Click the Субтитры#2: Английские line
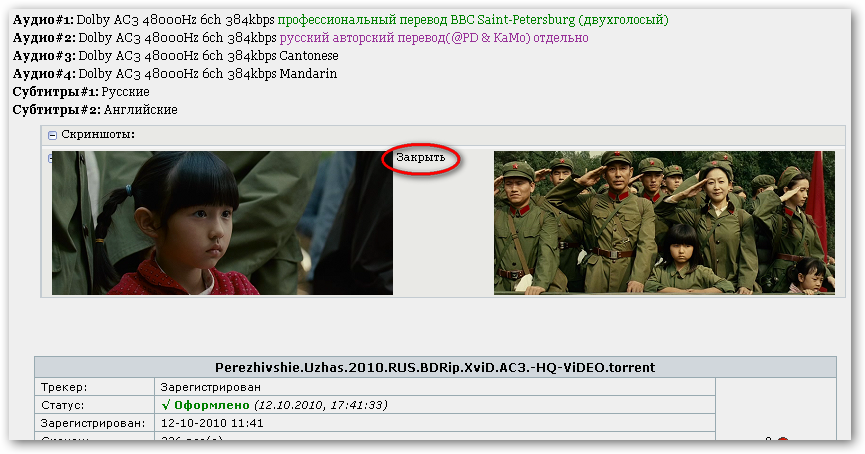This screenshot has width=865, height=454. [95, 109]
